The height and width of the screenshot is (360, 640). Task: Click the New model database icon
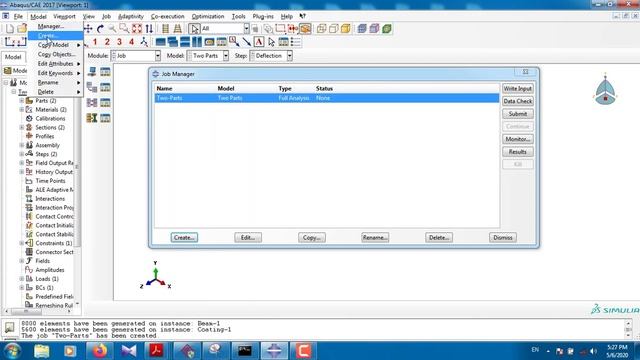pos(10,29)
